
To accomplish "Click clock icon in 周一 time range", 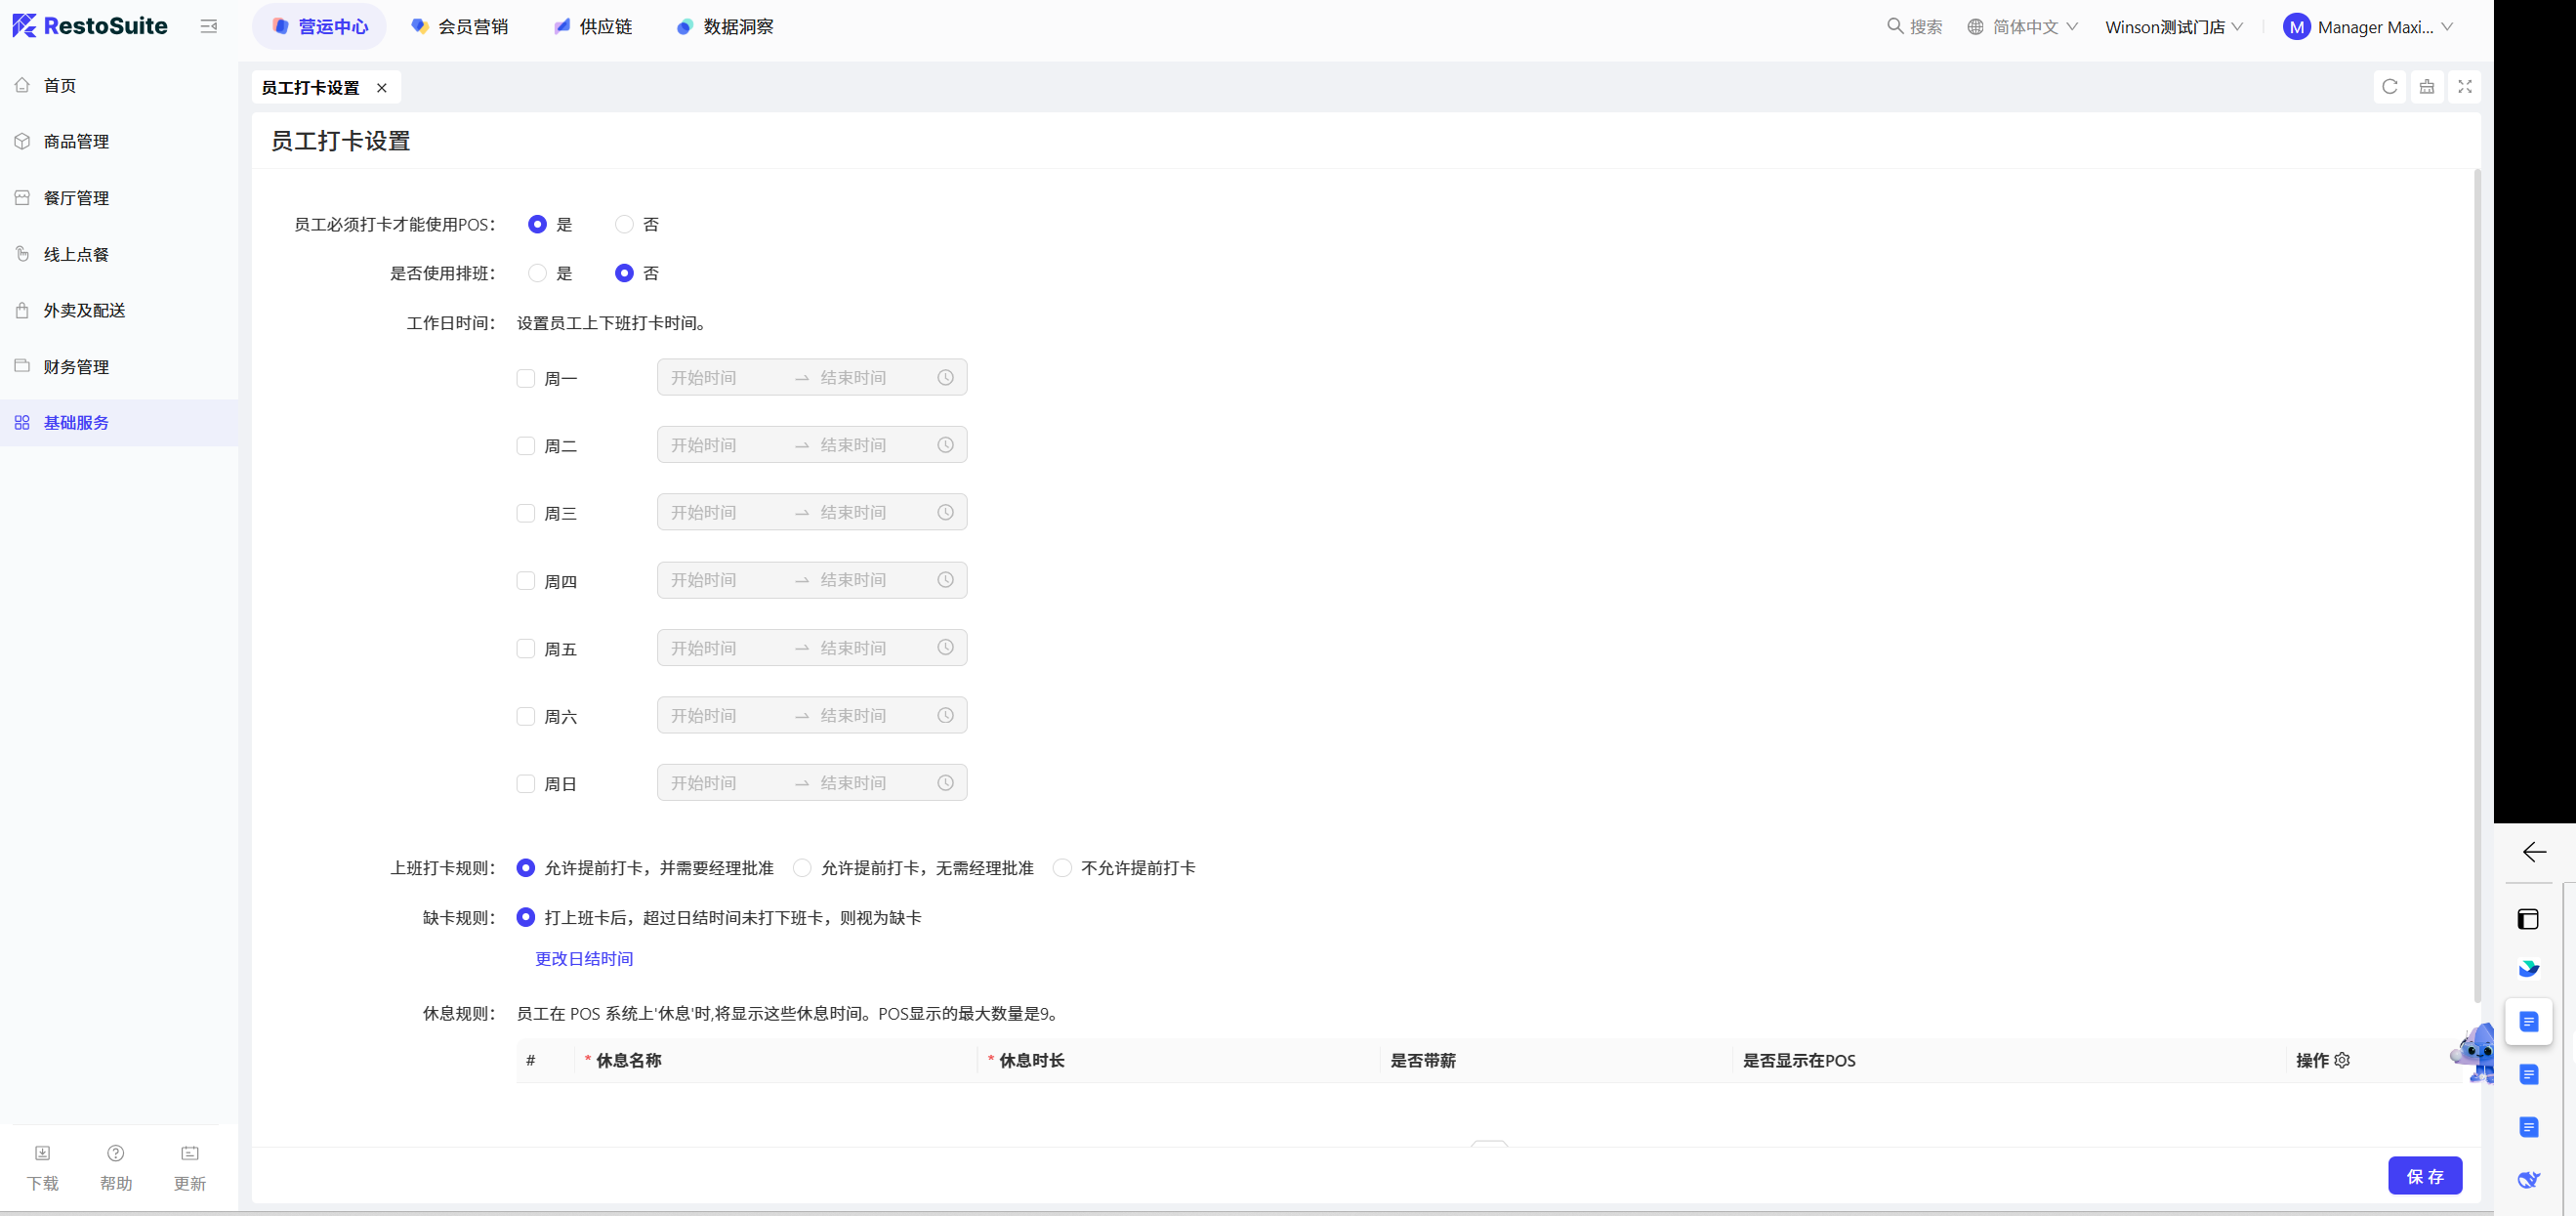I will pyautogui.click(x=945, y=378).
